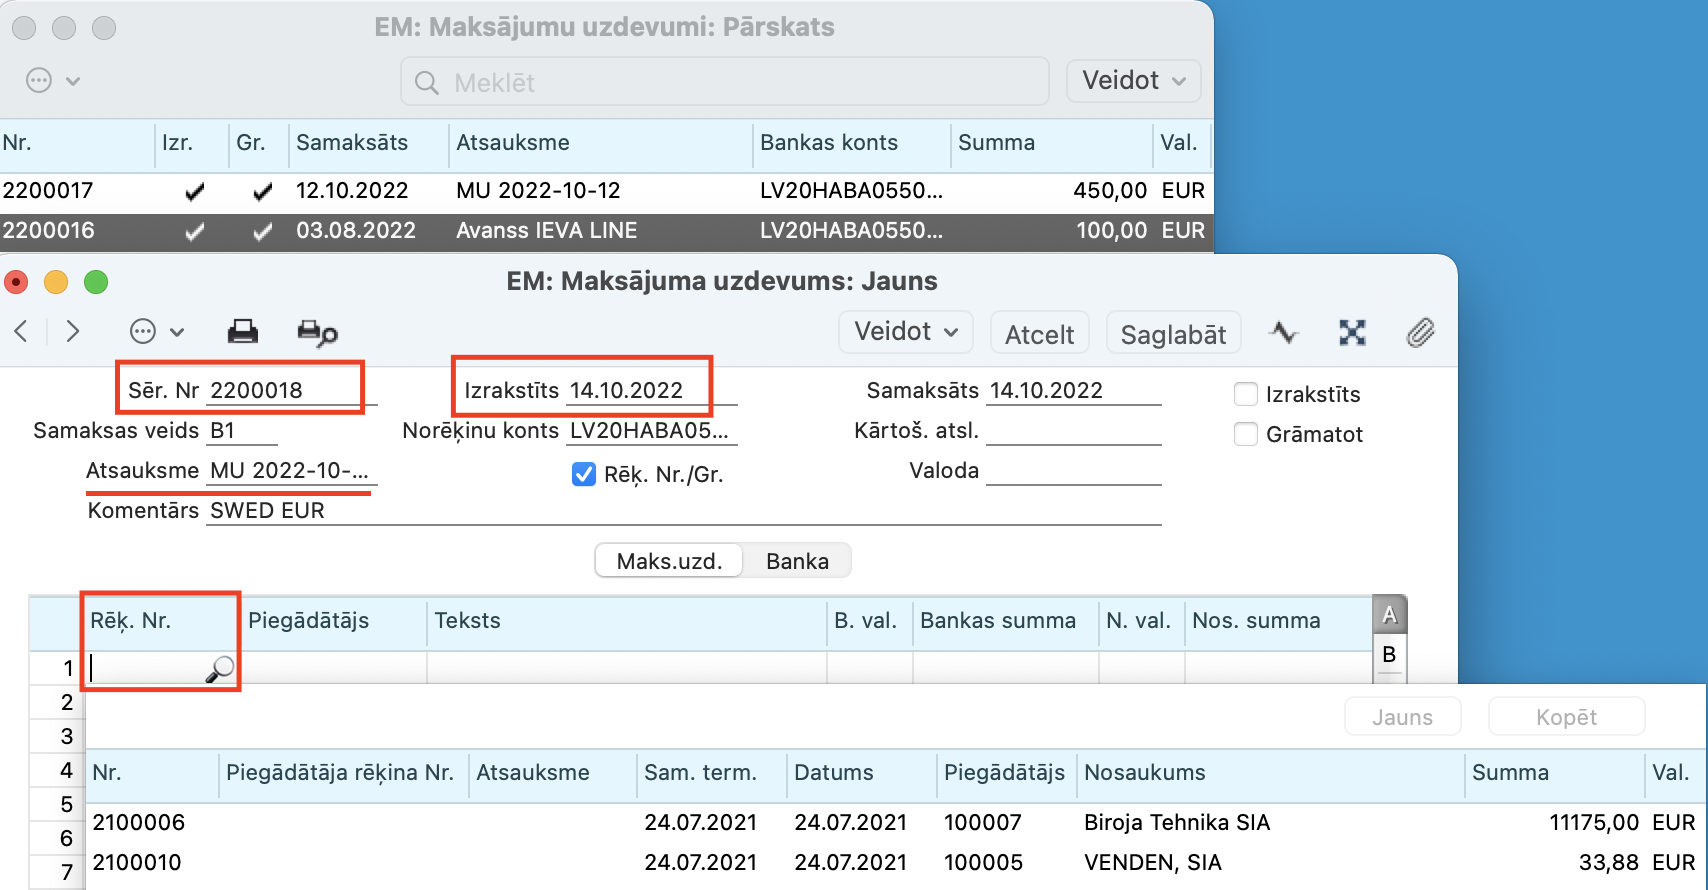Enable the Izrakstīts checkbox
This screenshot has height=890, width=1708.
coord(1246,394)
